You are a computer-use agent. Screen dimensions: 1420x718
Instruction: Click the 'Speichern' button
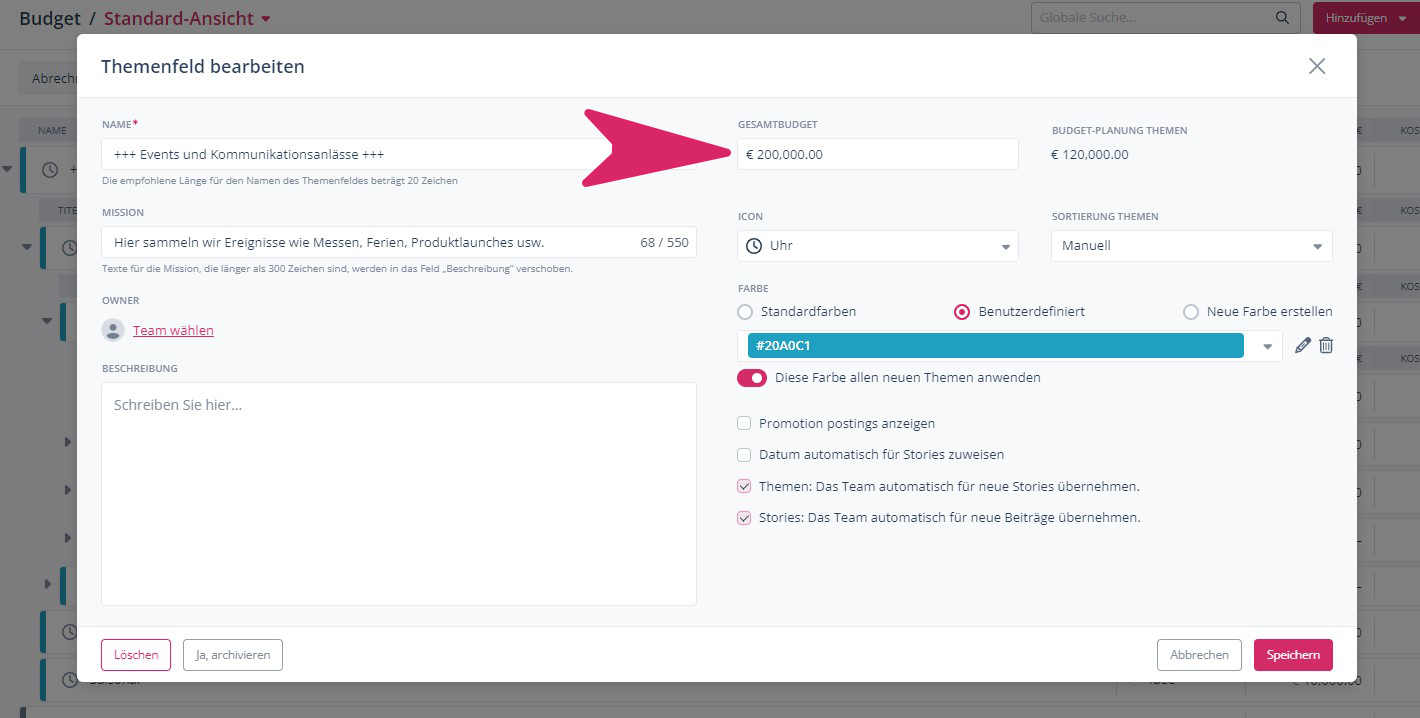pos(1292,655)
